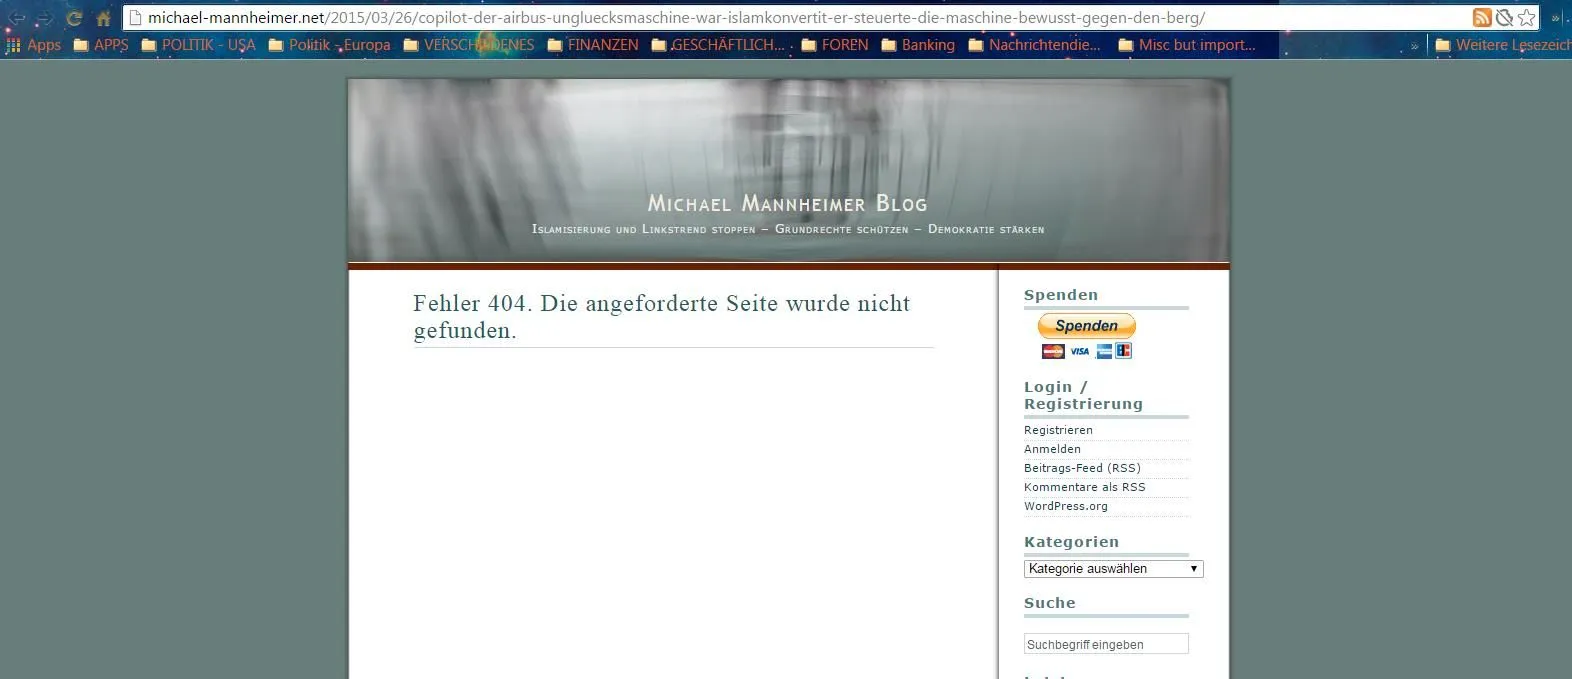This screenshot has height=679, width=1572.
Task: Open the Weitere Lesezeichen folder
Action: (1503, 45)
